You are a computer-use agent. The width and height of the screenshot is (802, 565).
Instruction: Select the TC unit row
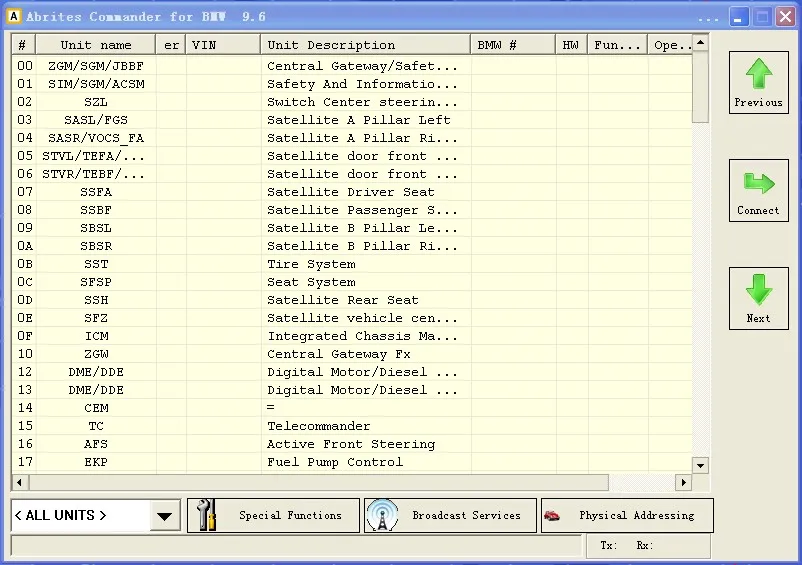point(352,426)
